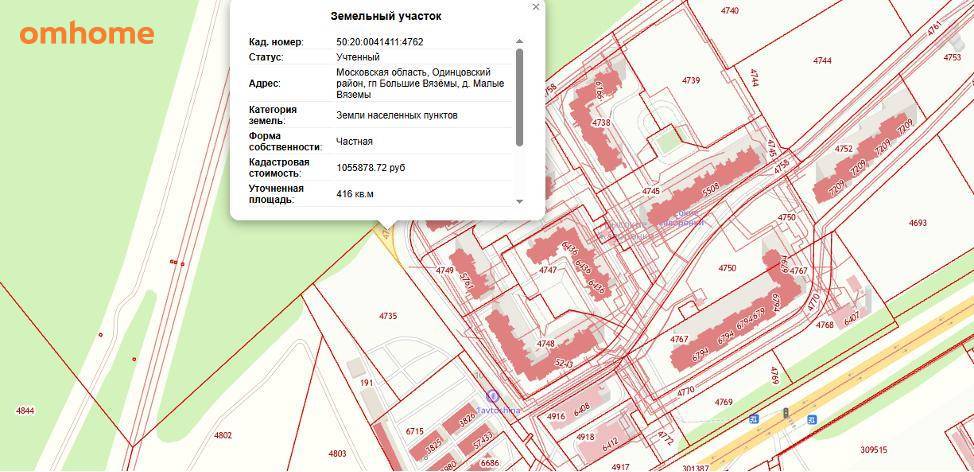Screen dimensions: 974x472
Task: Click the left bus stop icon on road
Action: tap(755, 419)
